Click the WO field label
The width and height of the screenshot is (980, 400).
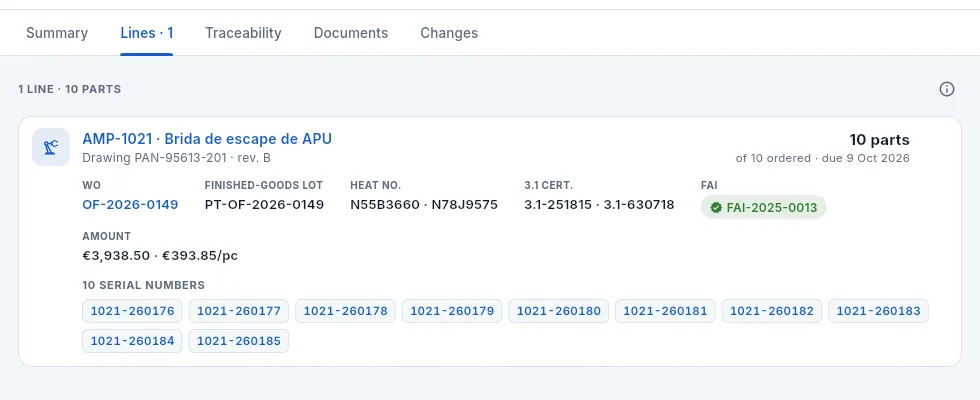91,185
